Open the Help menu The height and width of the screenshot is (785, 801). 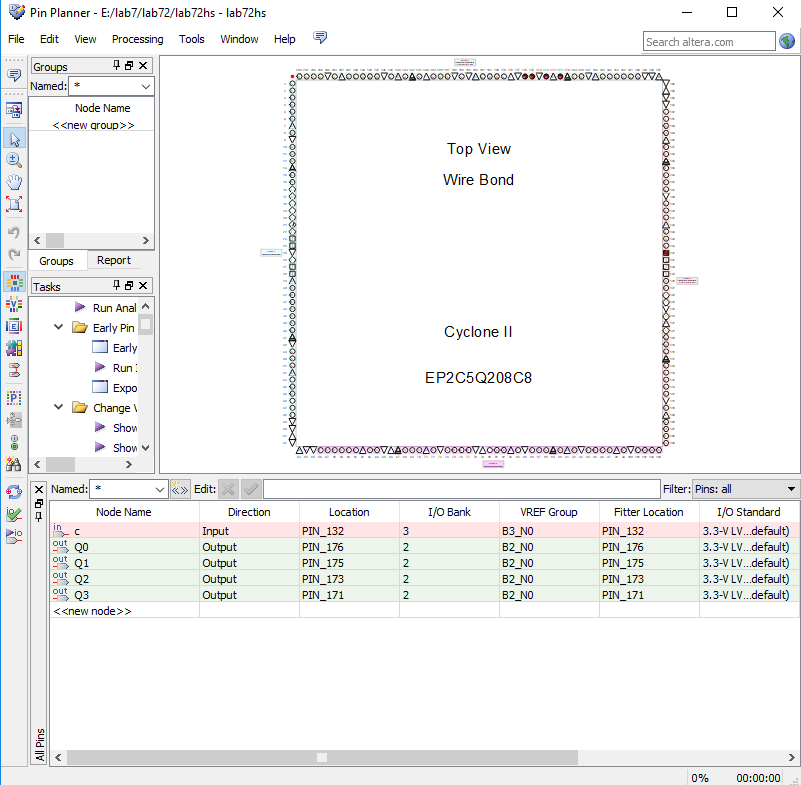tap(285, 39)
